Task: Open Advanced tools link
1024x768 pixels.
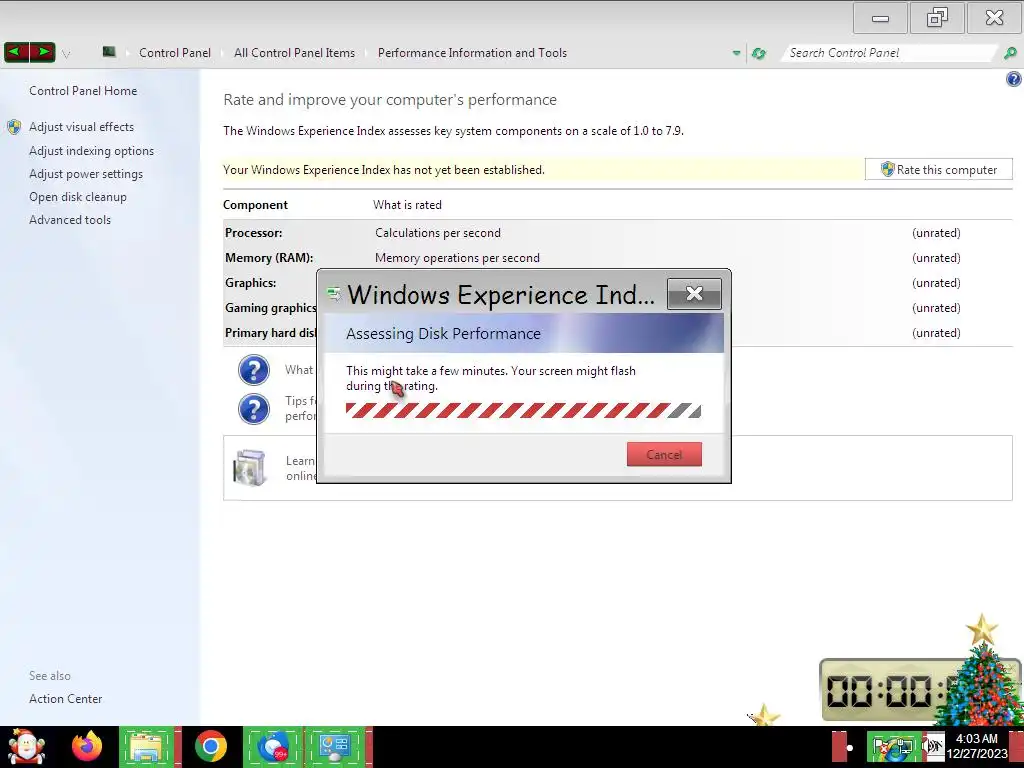Action: (70, 219)
